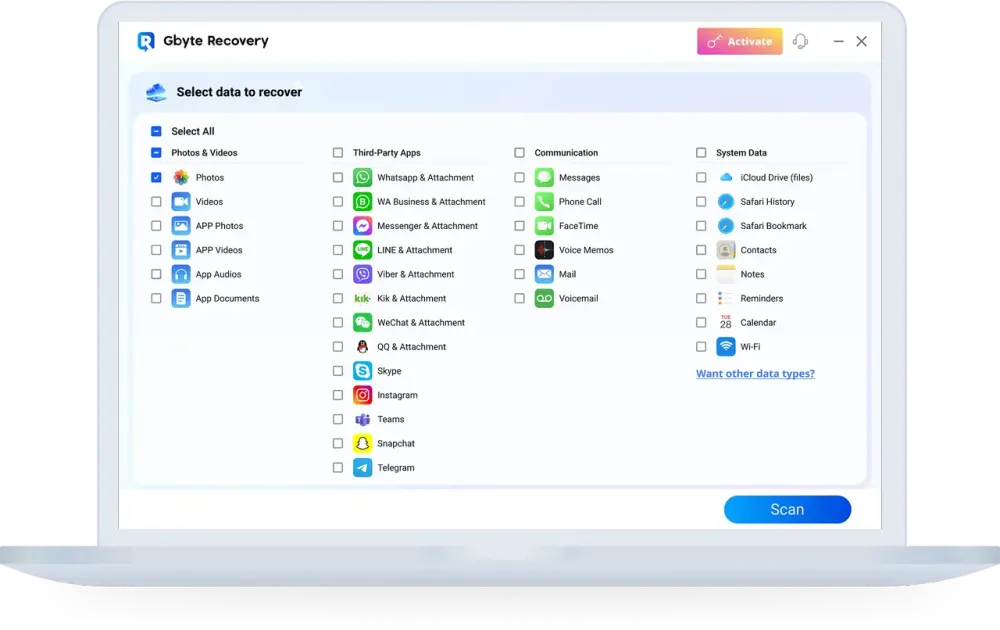Open the Want other data types link
1000x630 pixels.
pyautogui.click(x=755, y=374)
